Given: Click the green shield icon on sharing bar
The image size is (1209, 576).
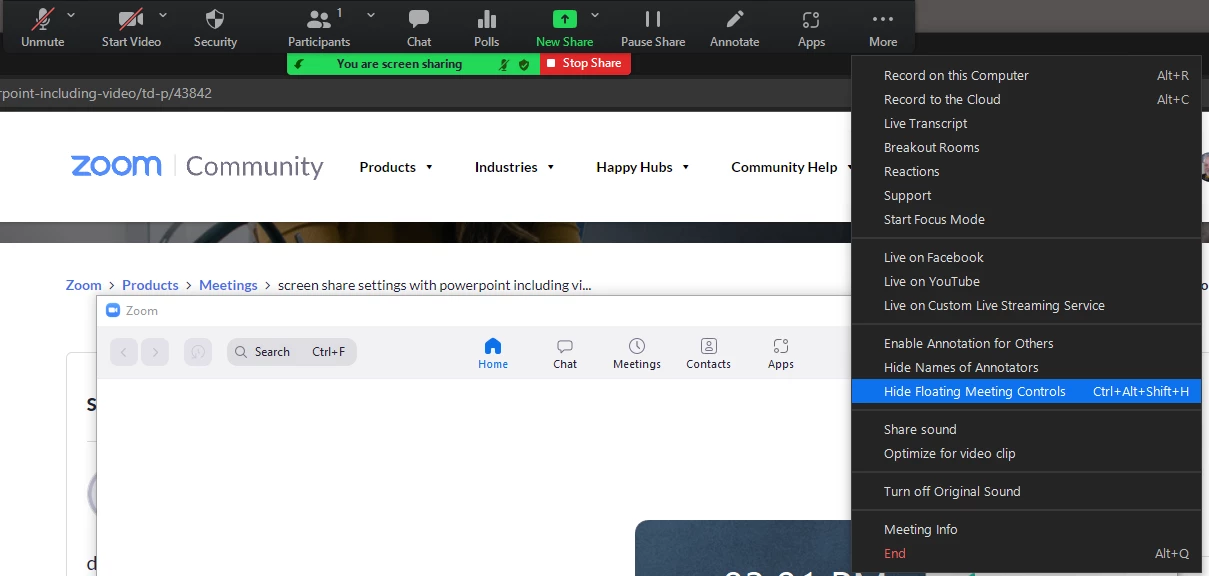Looking at the screenshot, I should [524, 64].
